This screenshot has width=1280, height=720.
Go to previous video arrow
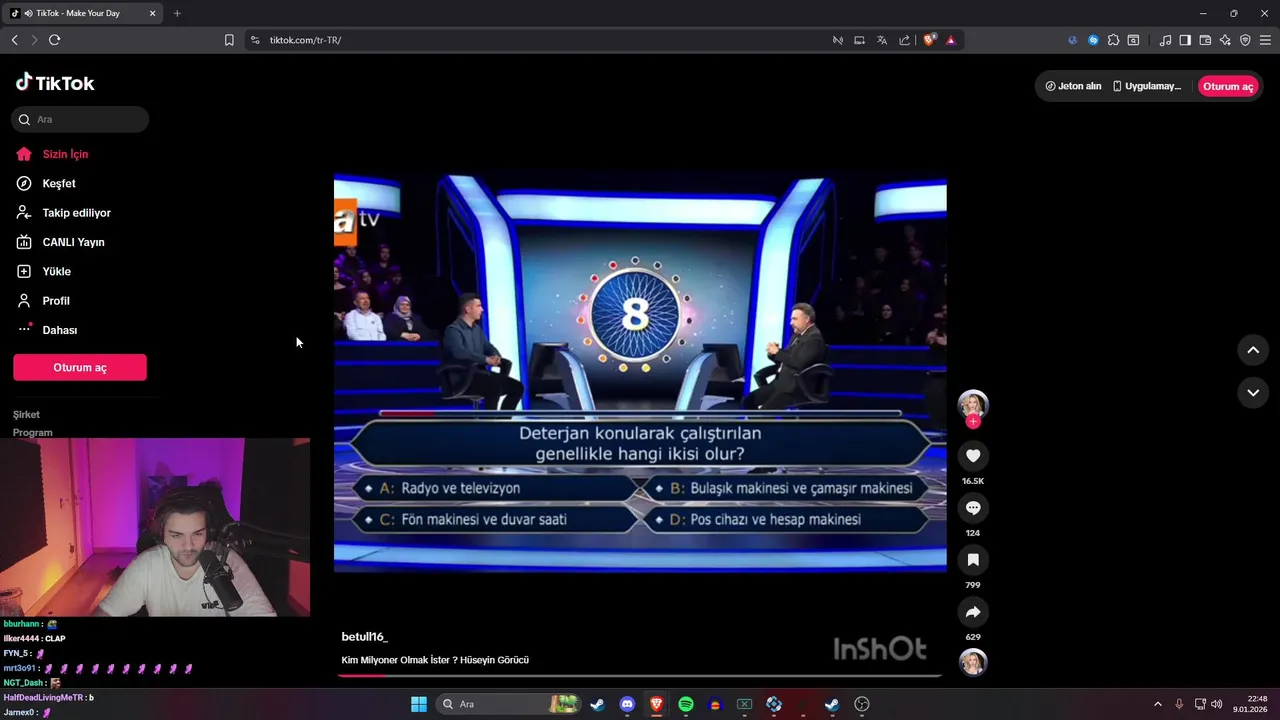tap(1253, 350)
